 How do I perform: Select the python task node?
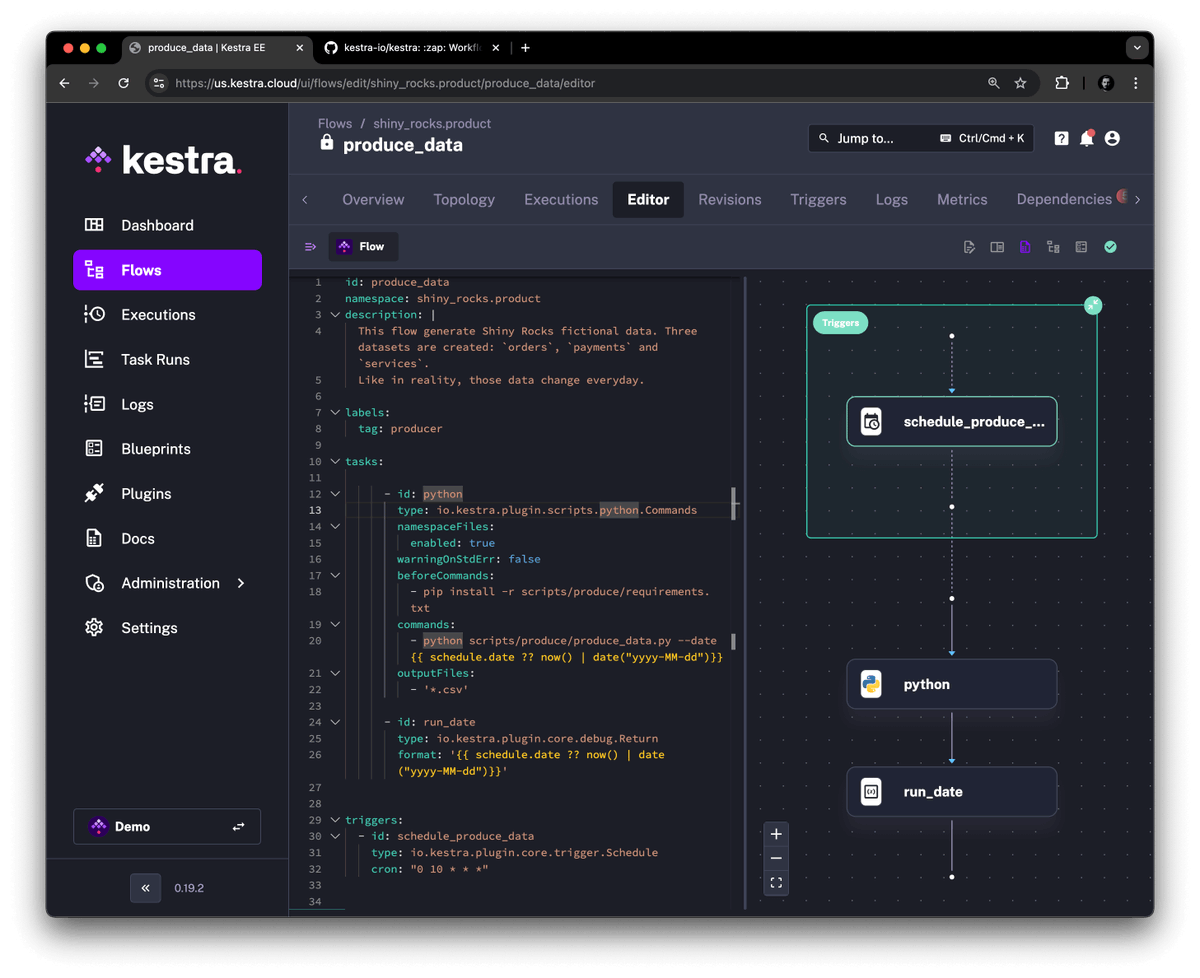coord(952,684)
